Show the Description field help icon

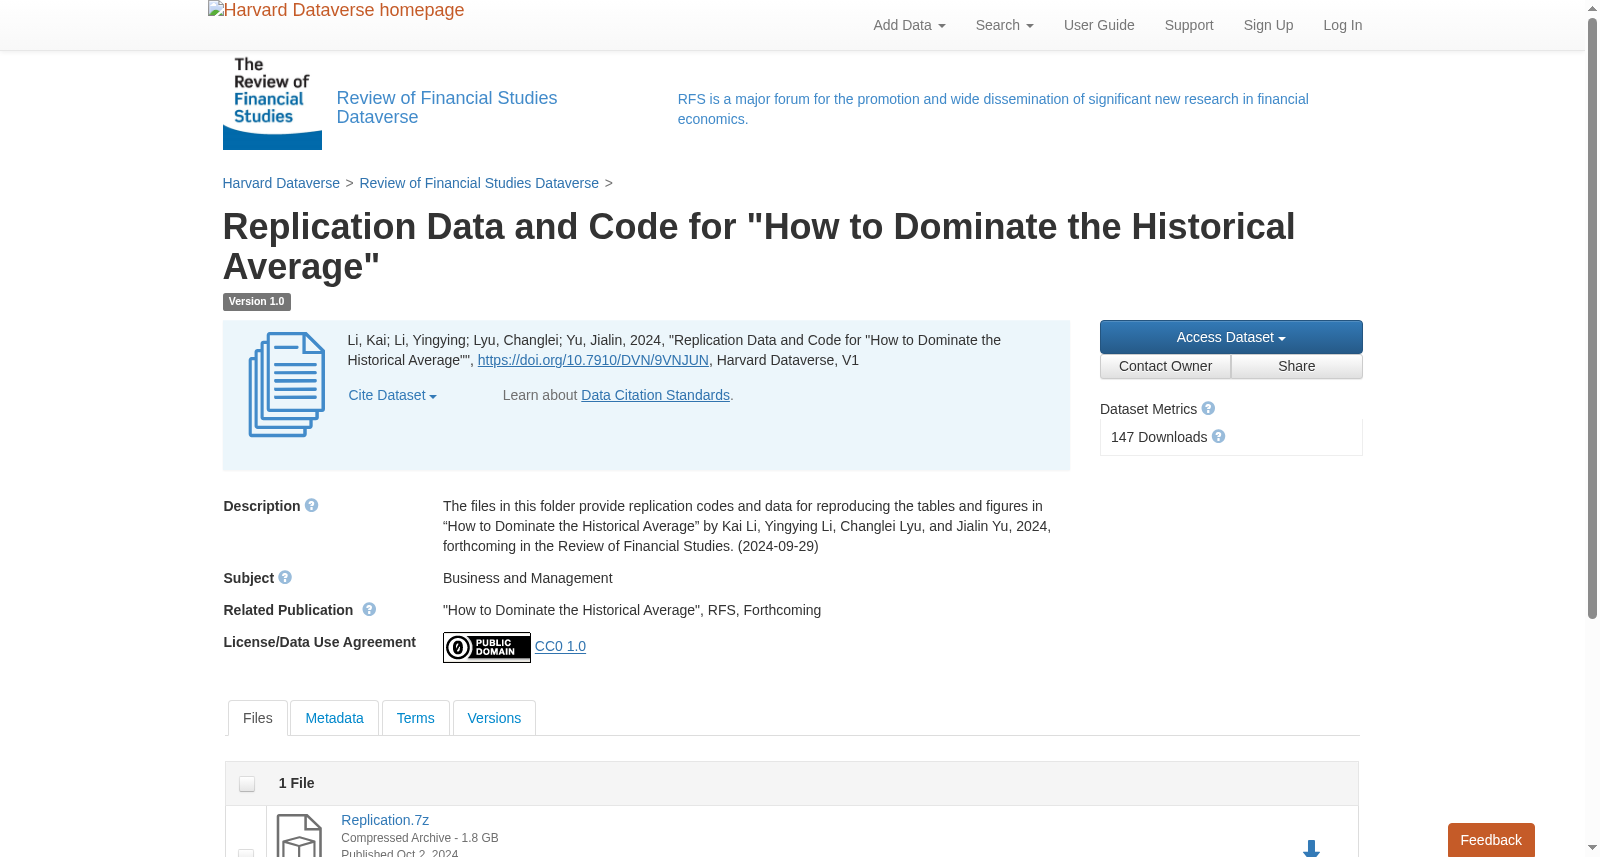pyautogui.click(x=311, y=505)
